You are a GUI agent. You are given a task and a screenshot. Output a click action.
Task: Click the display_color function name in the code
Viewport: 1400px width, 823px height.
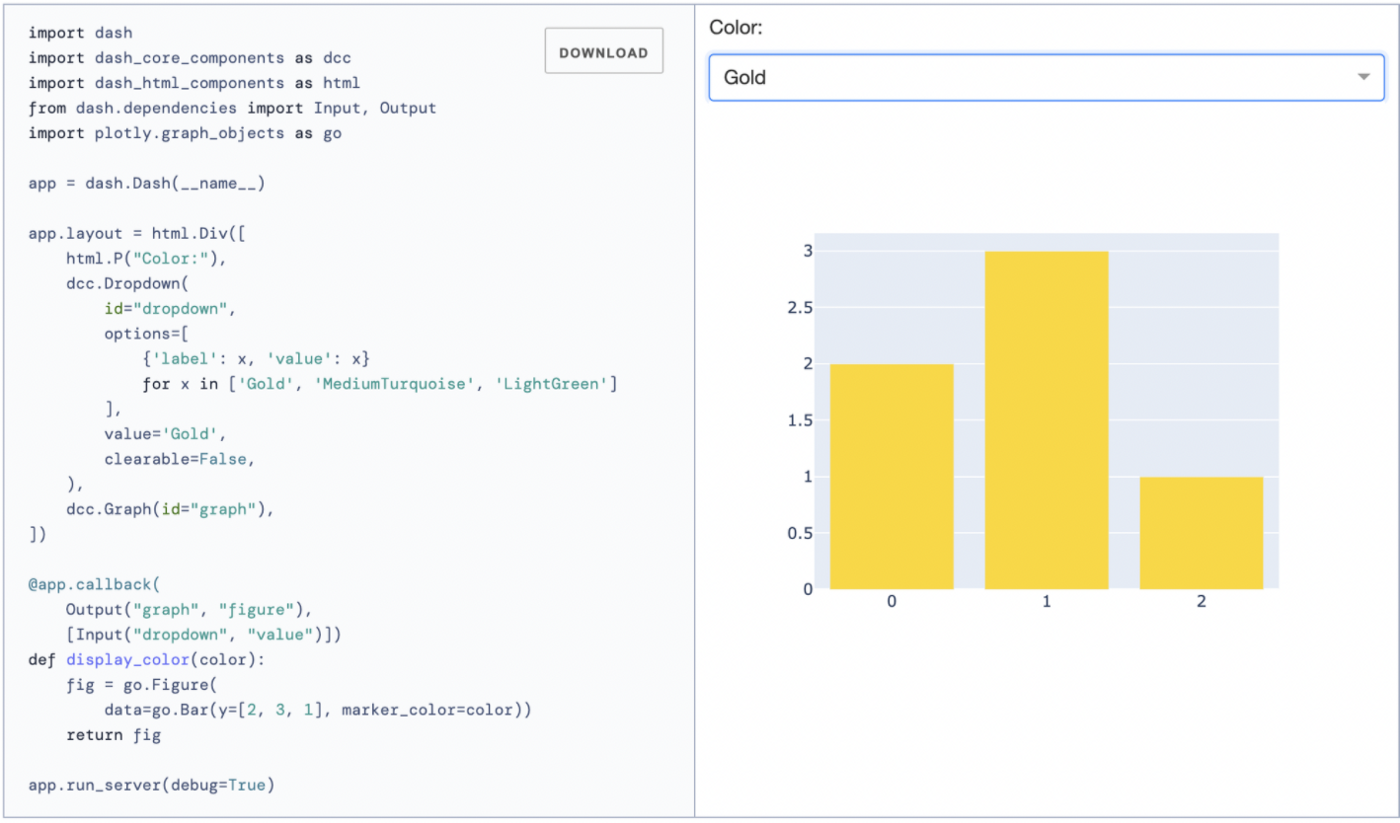pos(126,659)
